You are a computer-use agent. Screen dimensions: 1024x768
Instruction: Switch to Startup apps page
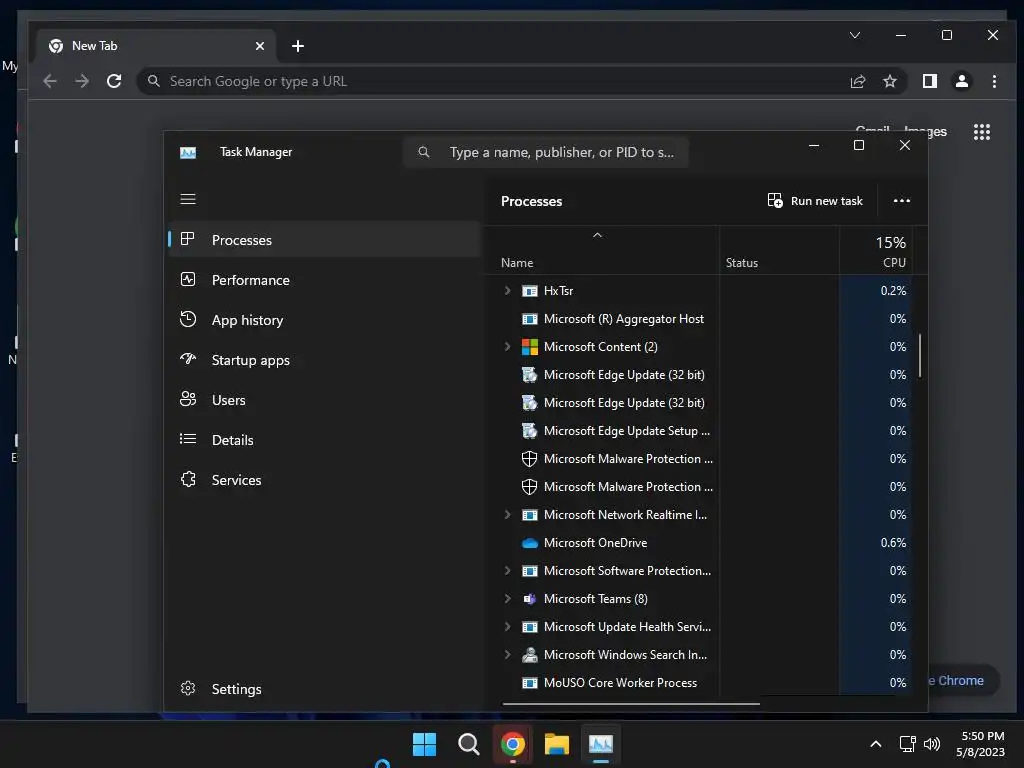pyautogui.click(x=325, y=360)
